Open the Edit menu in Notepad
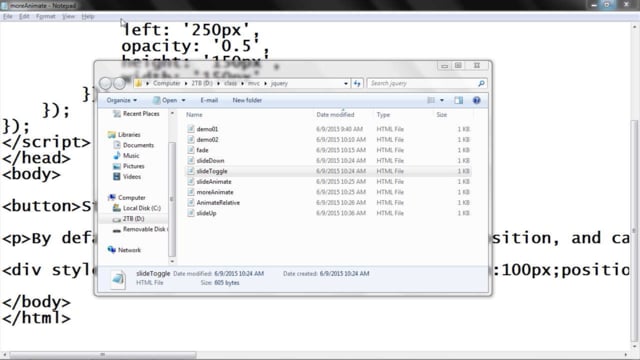 coord(24,16)
